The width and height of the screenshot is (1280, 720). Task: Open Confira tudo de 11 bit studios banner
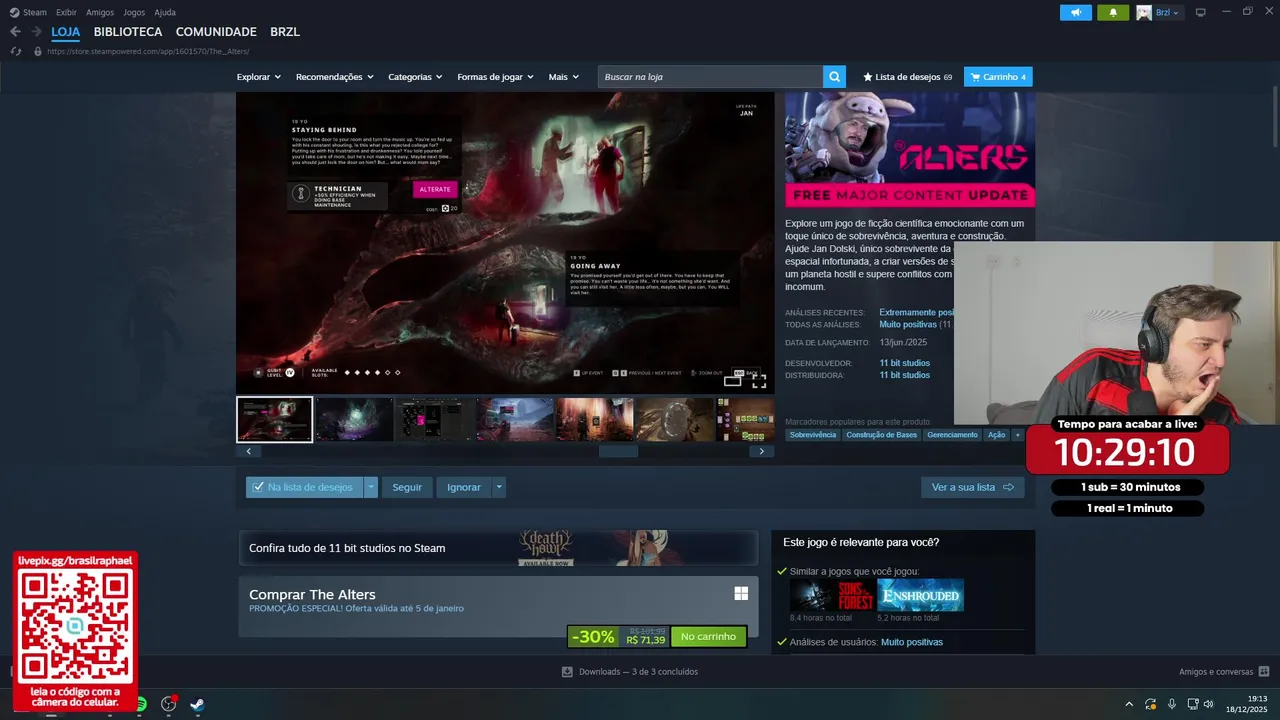(x=498, y=548)
